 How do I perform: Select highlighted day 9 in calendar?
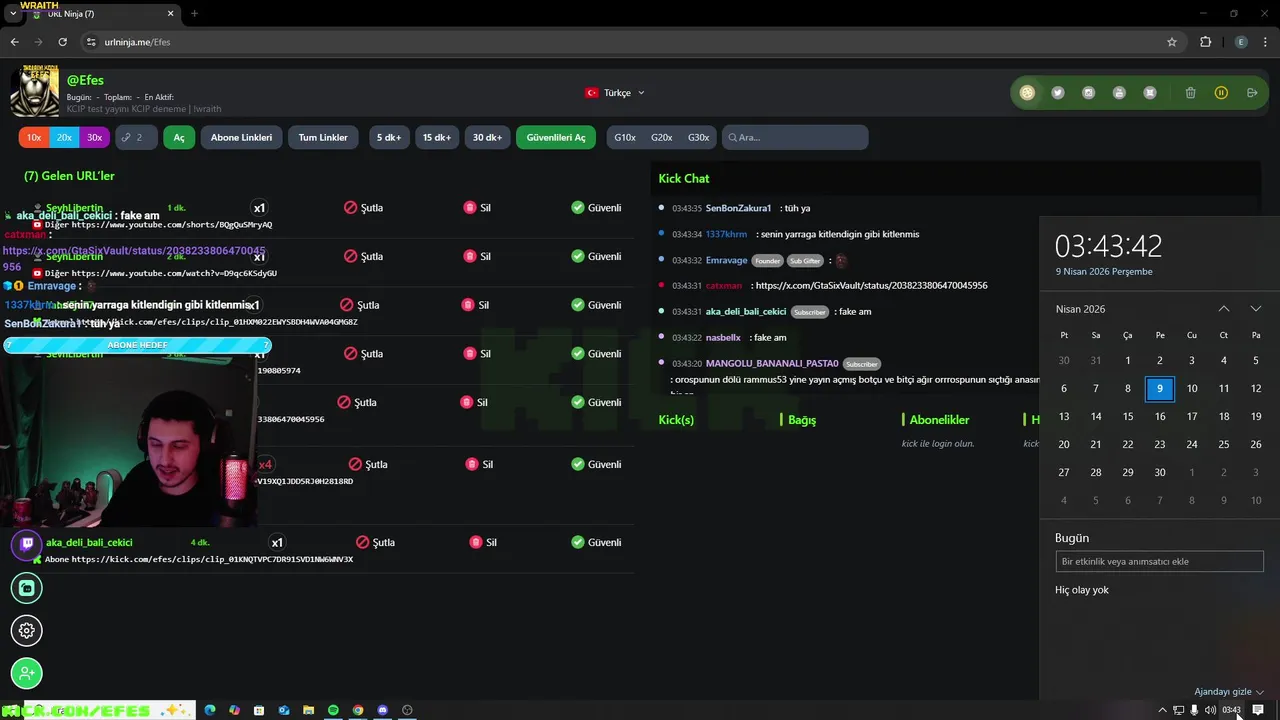pos(1160,388)
